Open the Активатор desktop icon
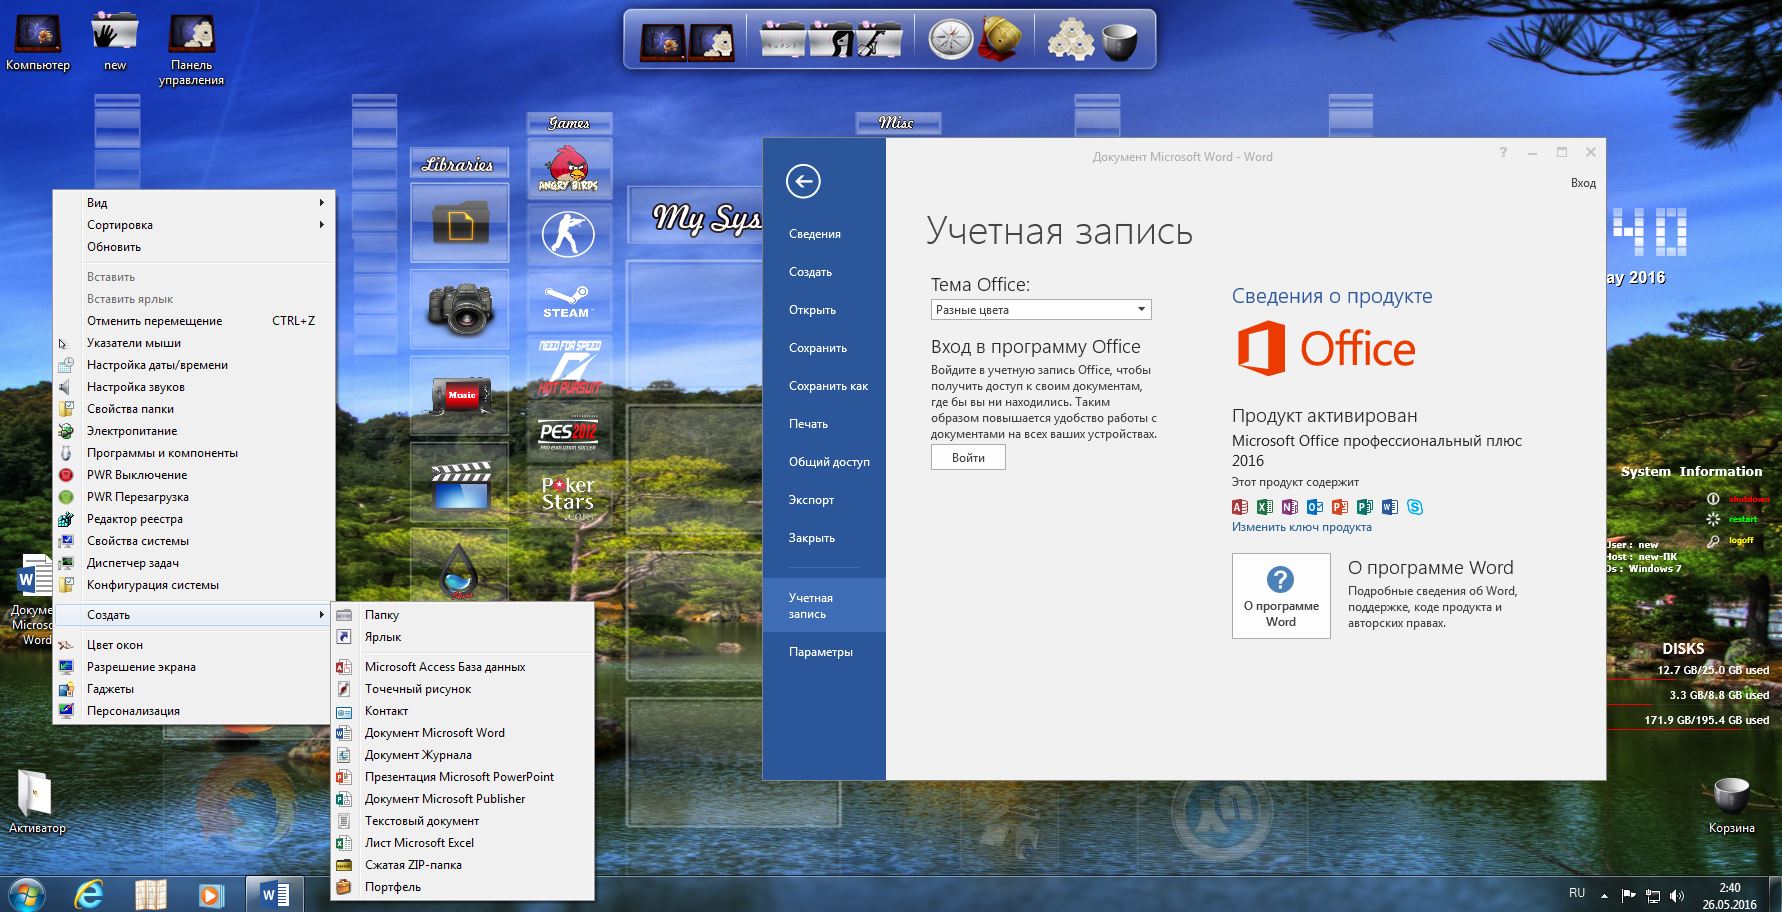Screen dimensions: 1782x912 click(x=37, y=802)
